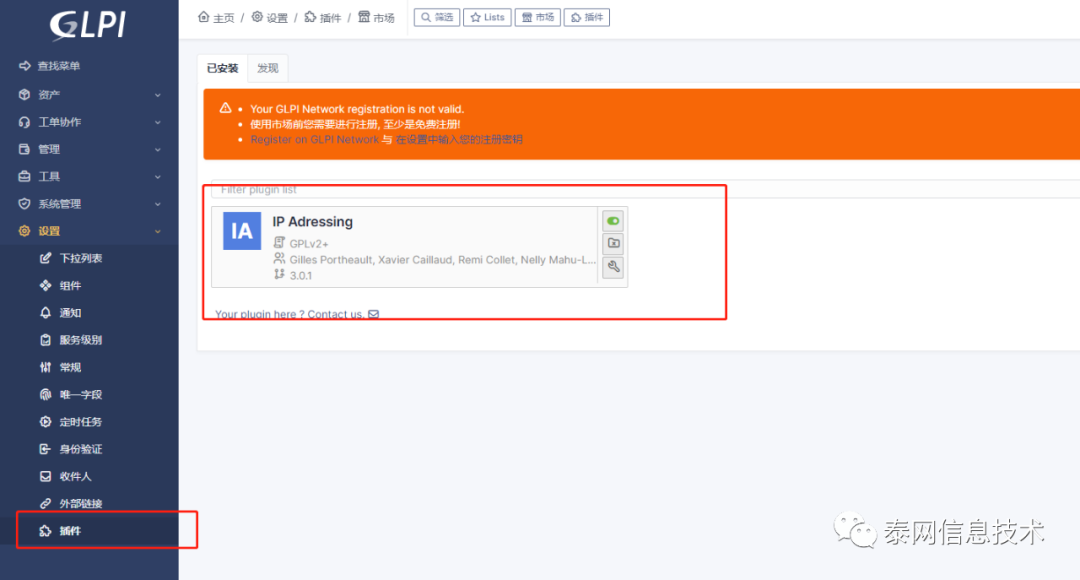Open 身份验证 in the sidebar
The image size is (1080, 580).
click(71, 449)
